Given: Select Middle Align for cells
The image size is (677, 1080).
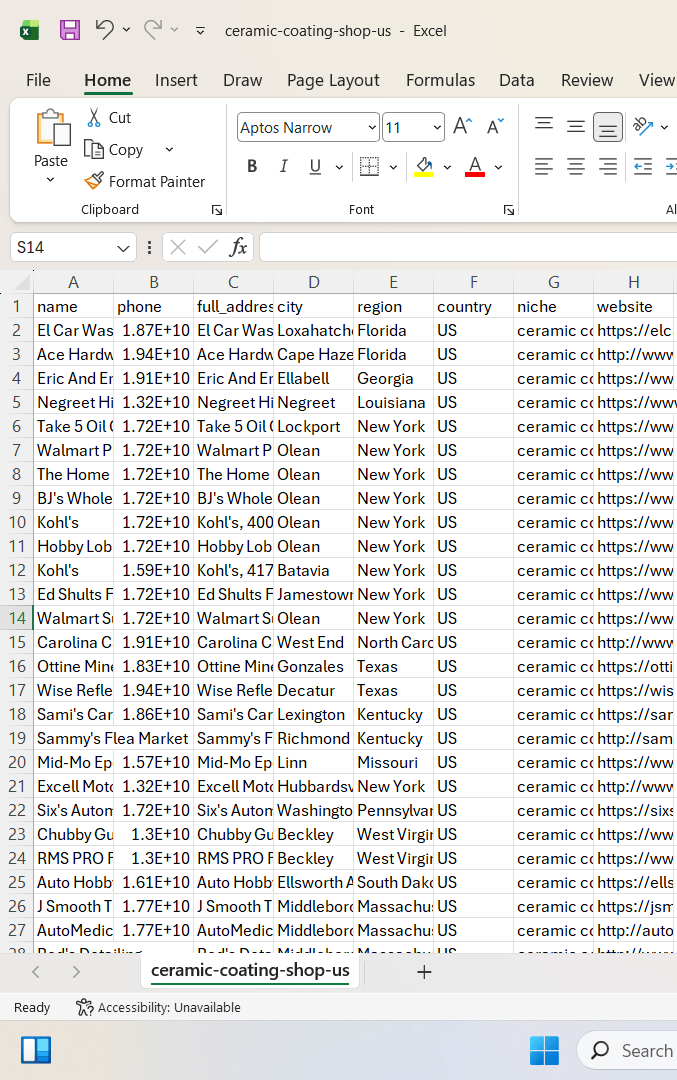Looking at the screenshot, I should (x=576, y=126).
